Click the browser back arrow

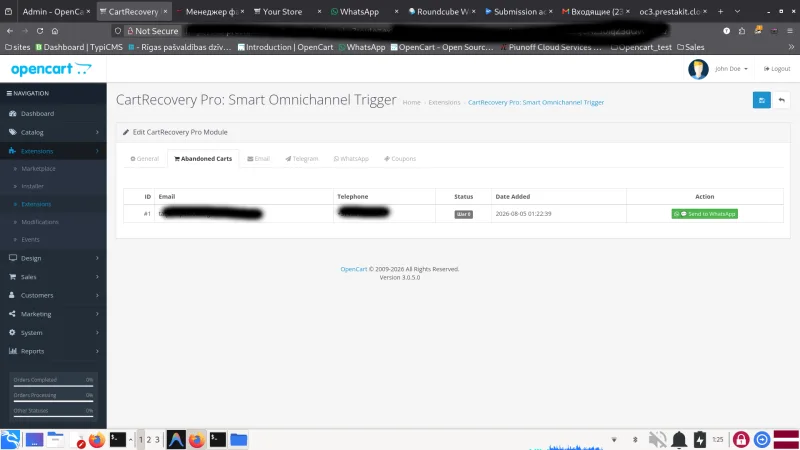(x=10, y=31)
